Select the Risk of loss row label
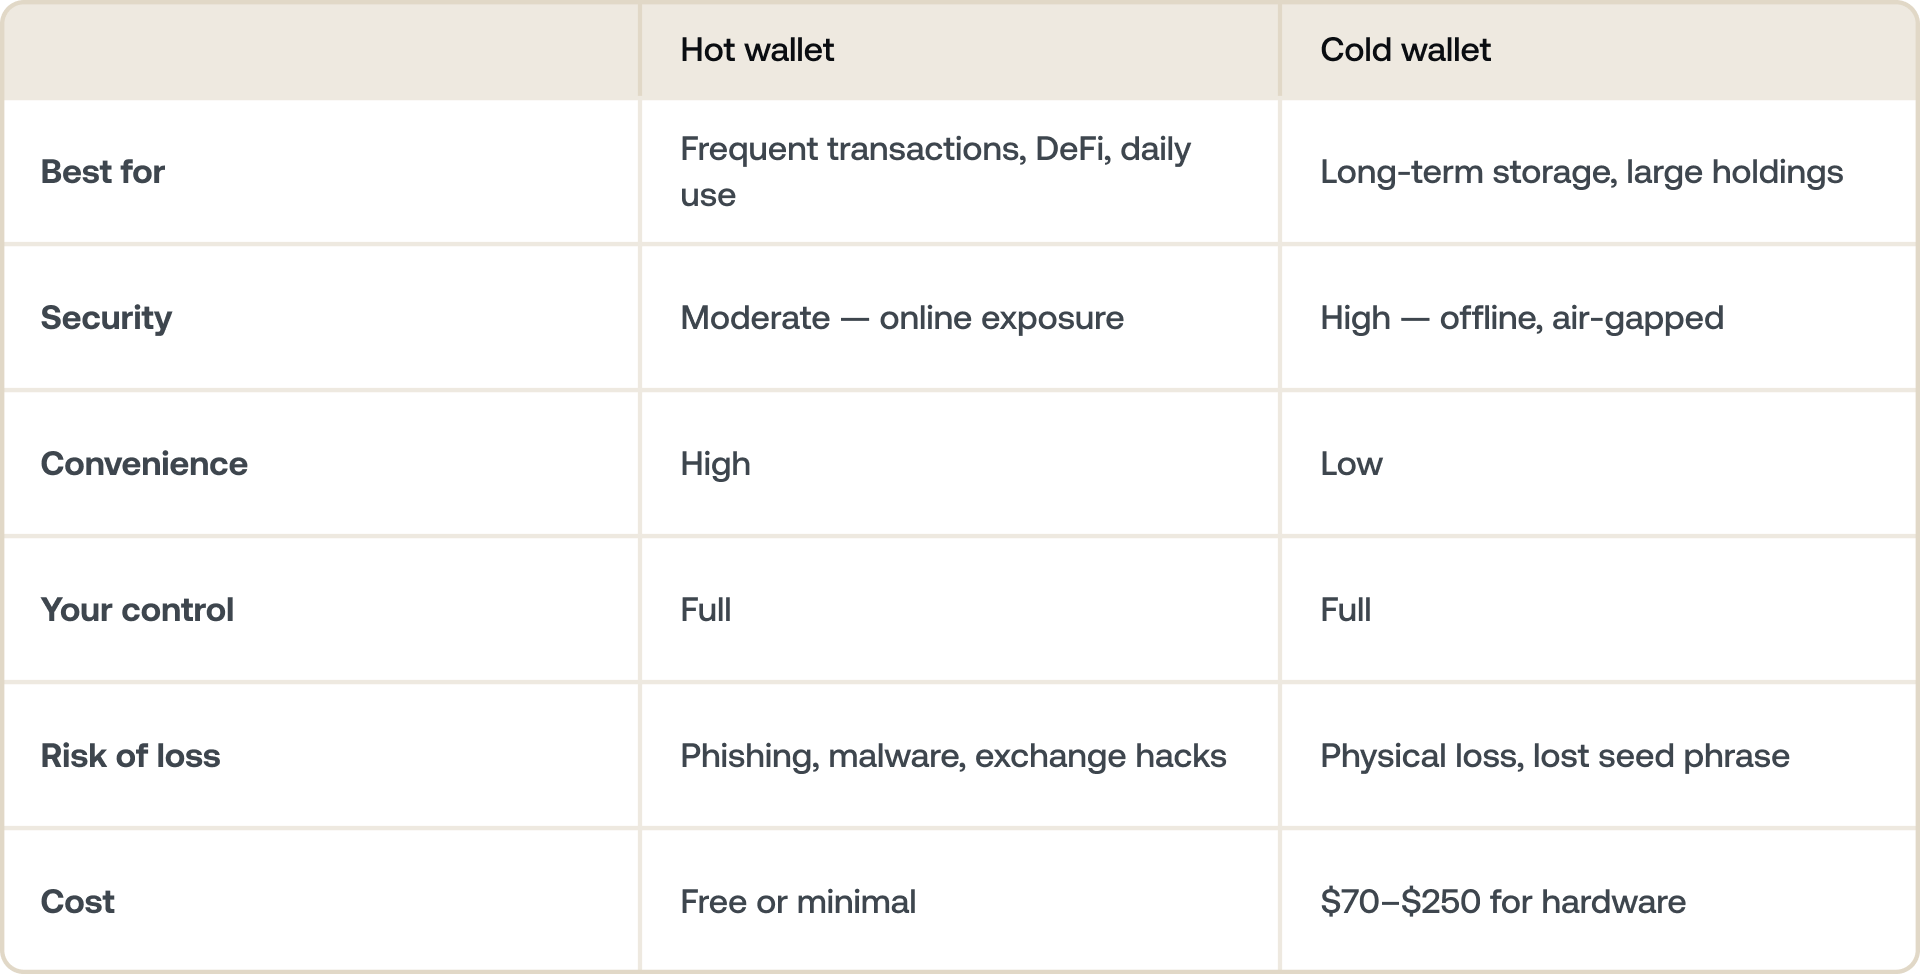The image size is (1920, 975). (130, 756)
